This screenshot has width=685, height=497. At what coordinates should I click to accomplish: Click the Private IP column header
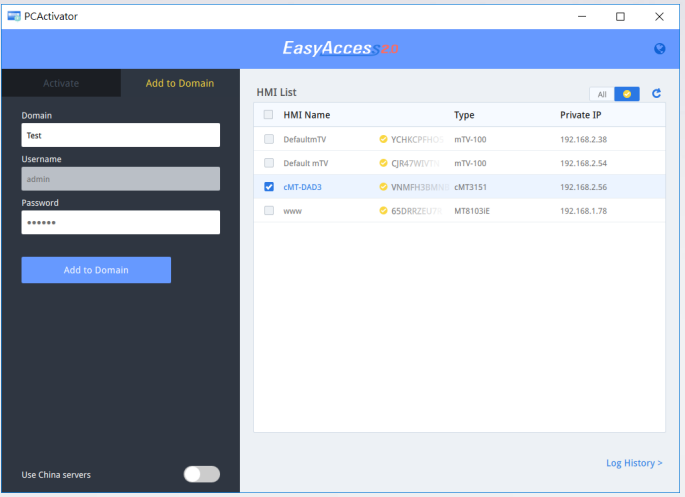point(581,115)
